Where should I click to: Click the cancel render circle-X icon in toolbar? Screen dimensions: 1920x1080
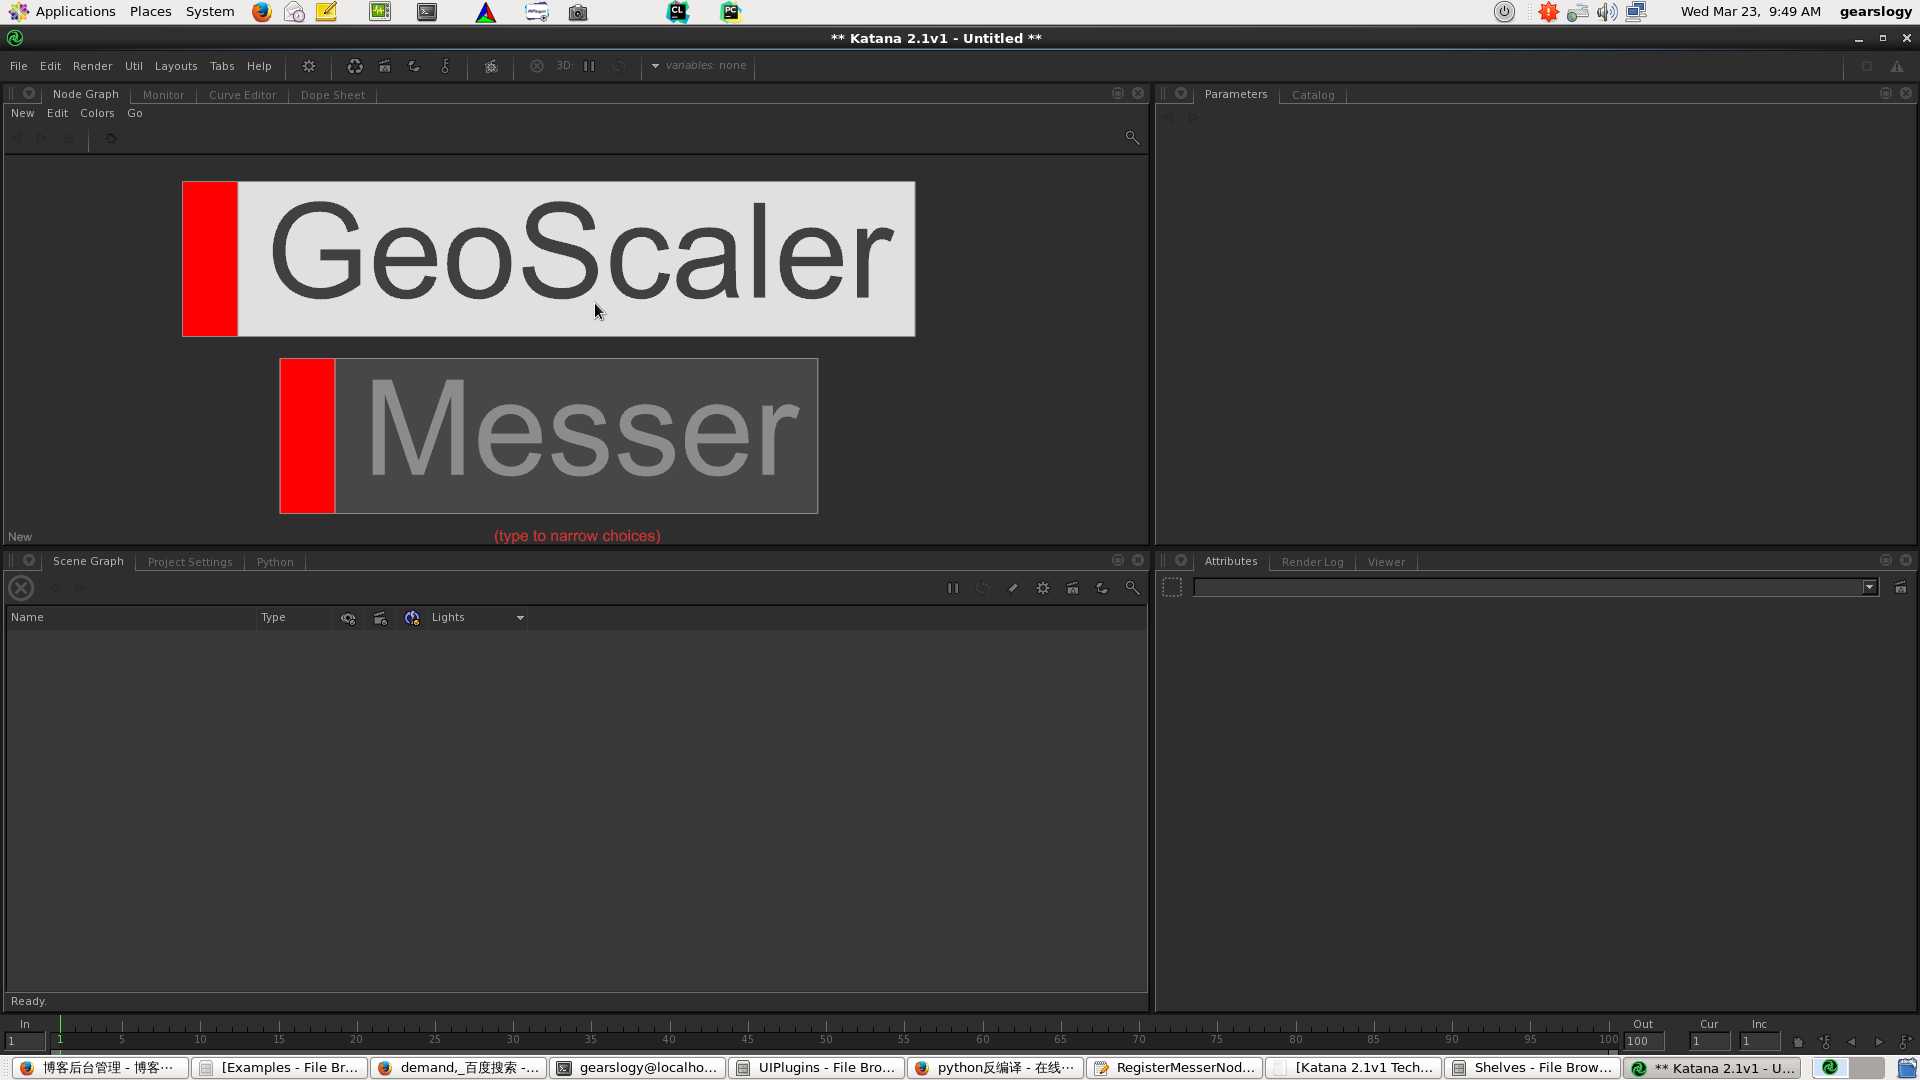coord(537,66)
